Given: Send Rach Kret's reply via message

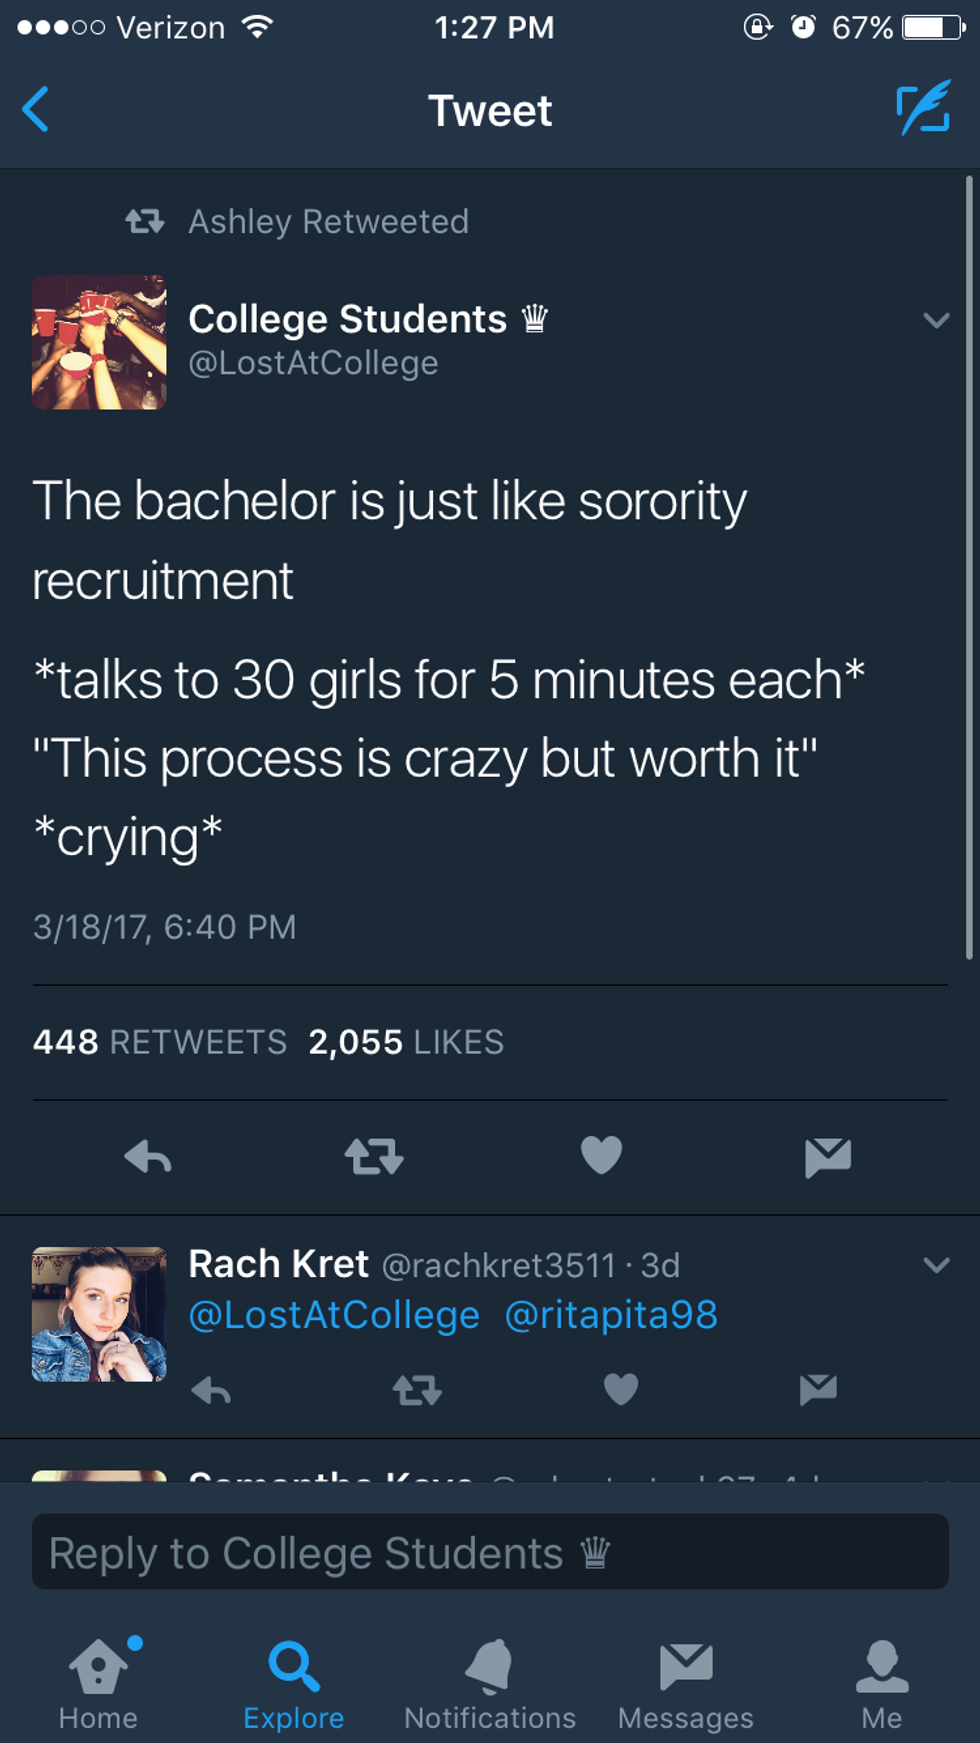Looking at the screenshot, I should tap(818, 1389).
